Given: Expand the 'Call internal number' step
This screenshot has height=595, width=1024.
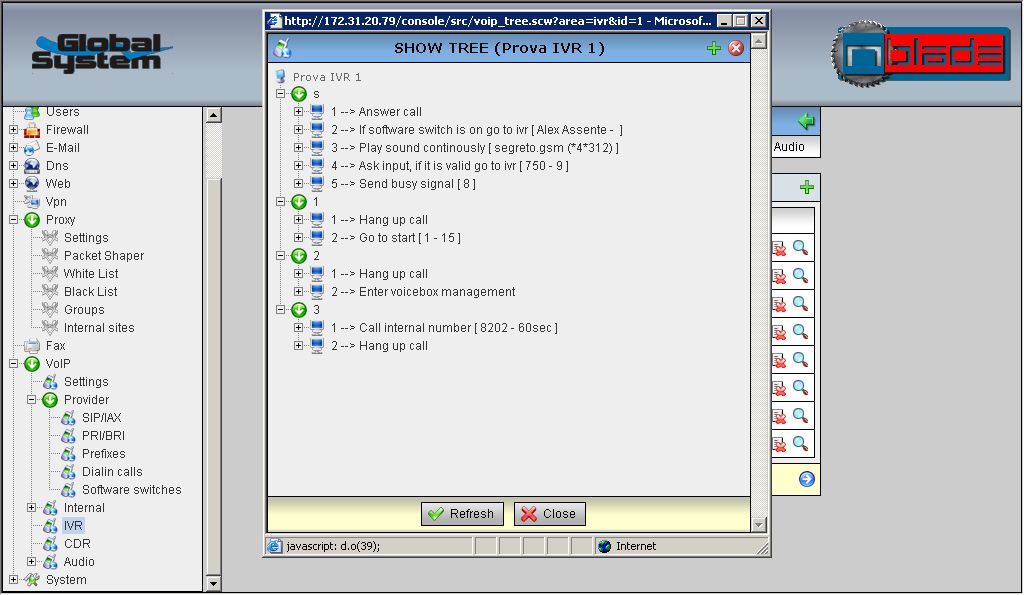Looking at the screenshot, I should point(298,328).
